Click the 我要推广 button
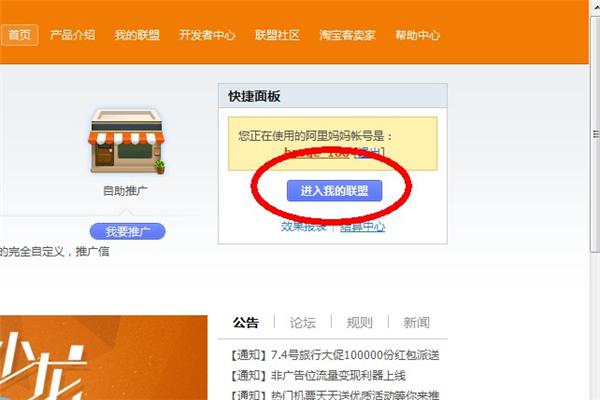600x400 pixels. tap(127, 232)
